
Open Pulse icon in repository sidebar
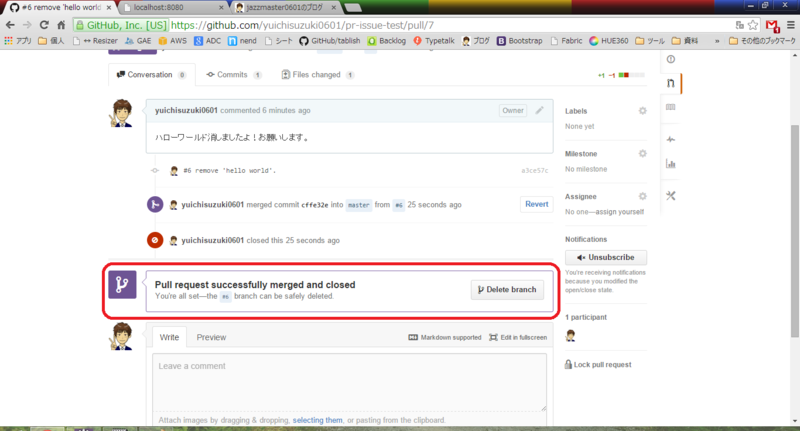(x=671, y=139)
